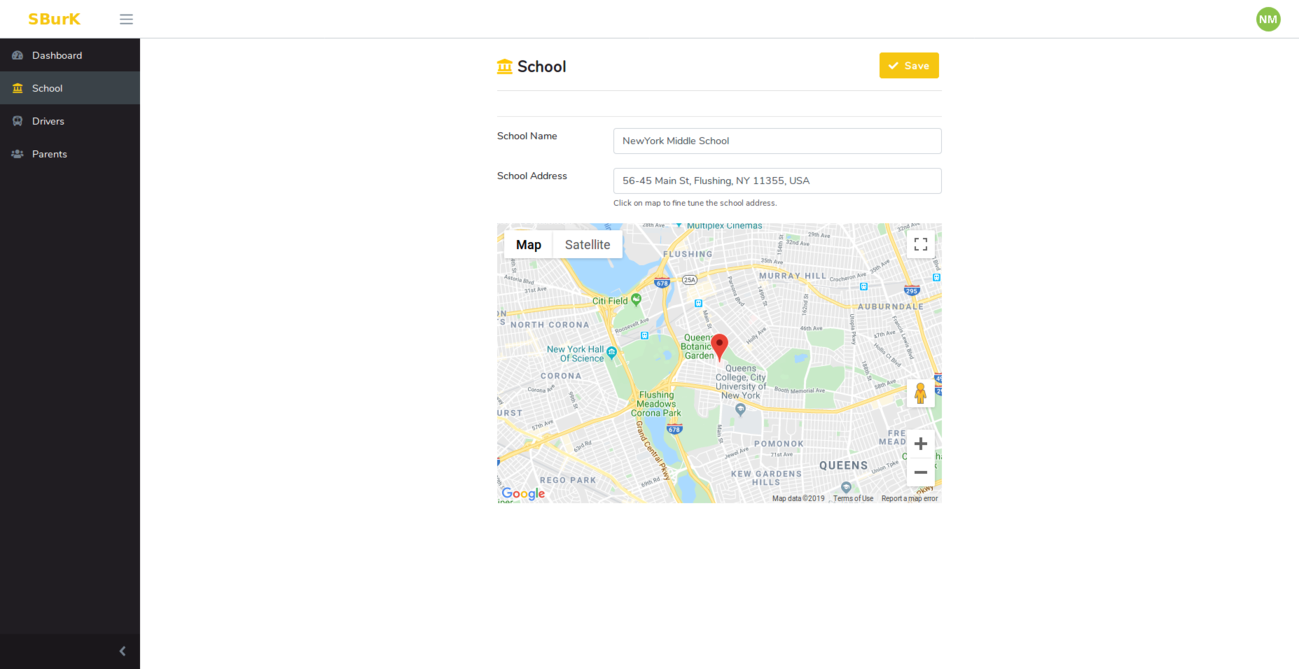This screenshot has width=1299, height=669.
Task: Switch map to Satellite view
Action: pos(587,245)
